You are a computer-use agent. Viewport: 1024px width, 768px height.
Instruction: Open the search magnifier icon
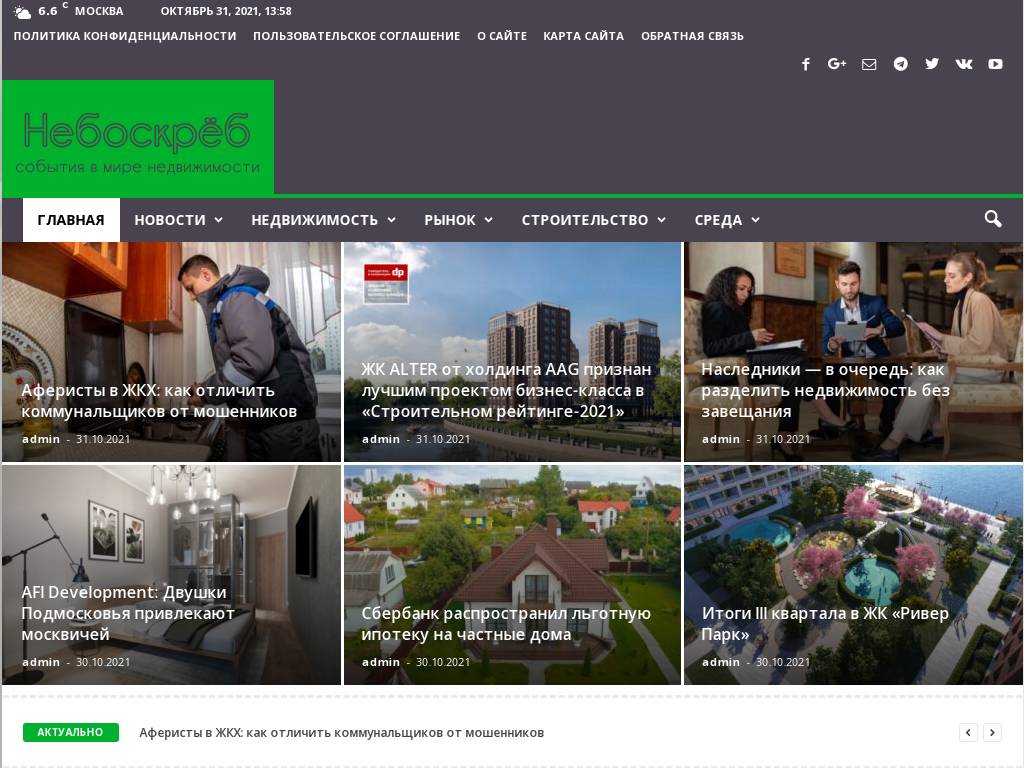[992, 219]
